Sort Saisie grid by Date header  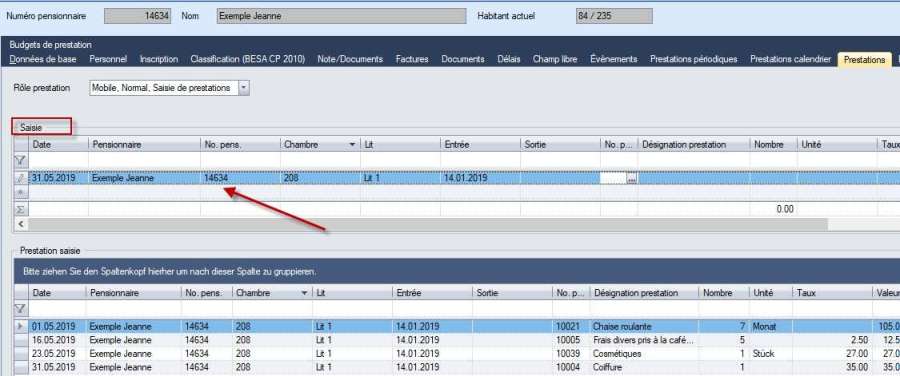coord(59,145)
